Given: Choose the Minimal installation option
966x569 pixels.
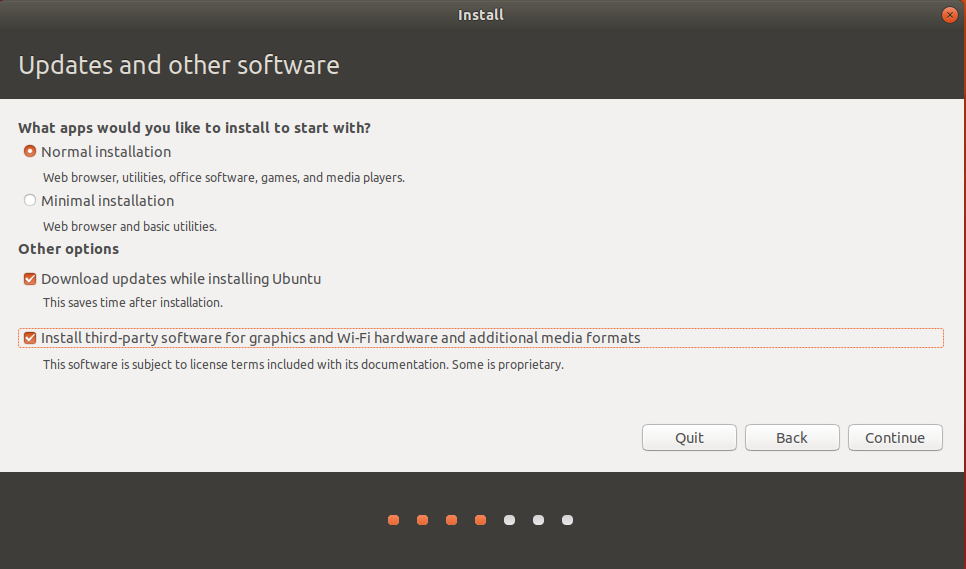Looking at the screenshot, I should point(30,200).
